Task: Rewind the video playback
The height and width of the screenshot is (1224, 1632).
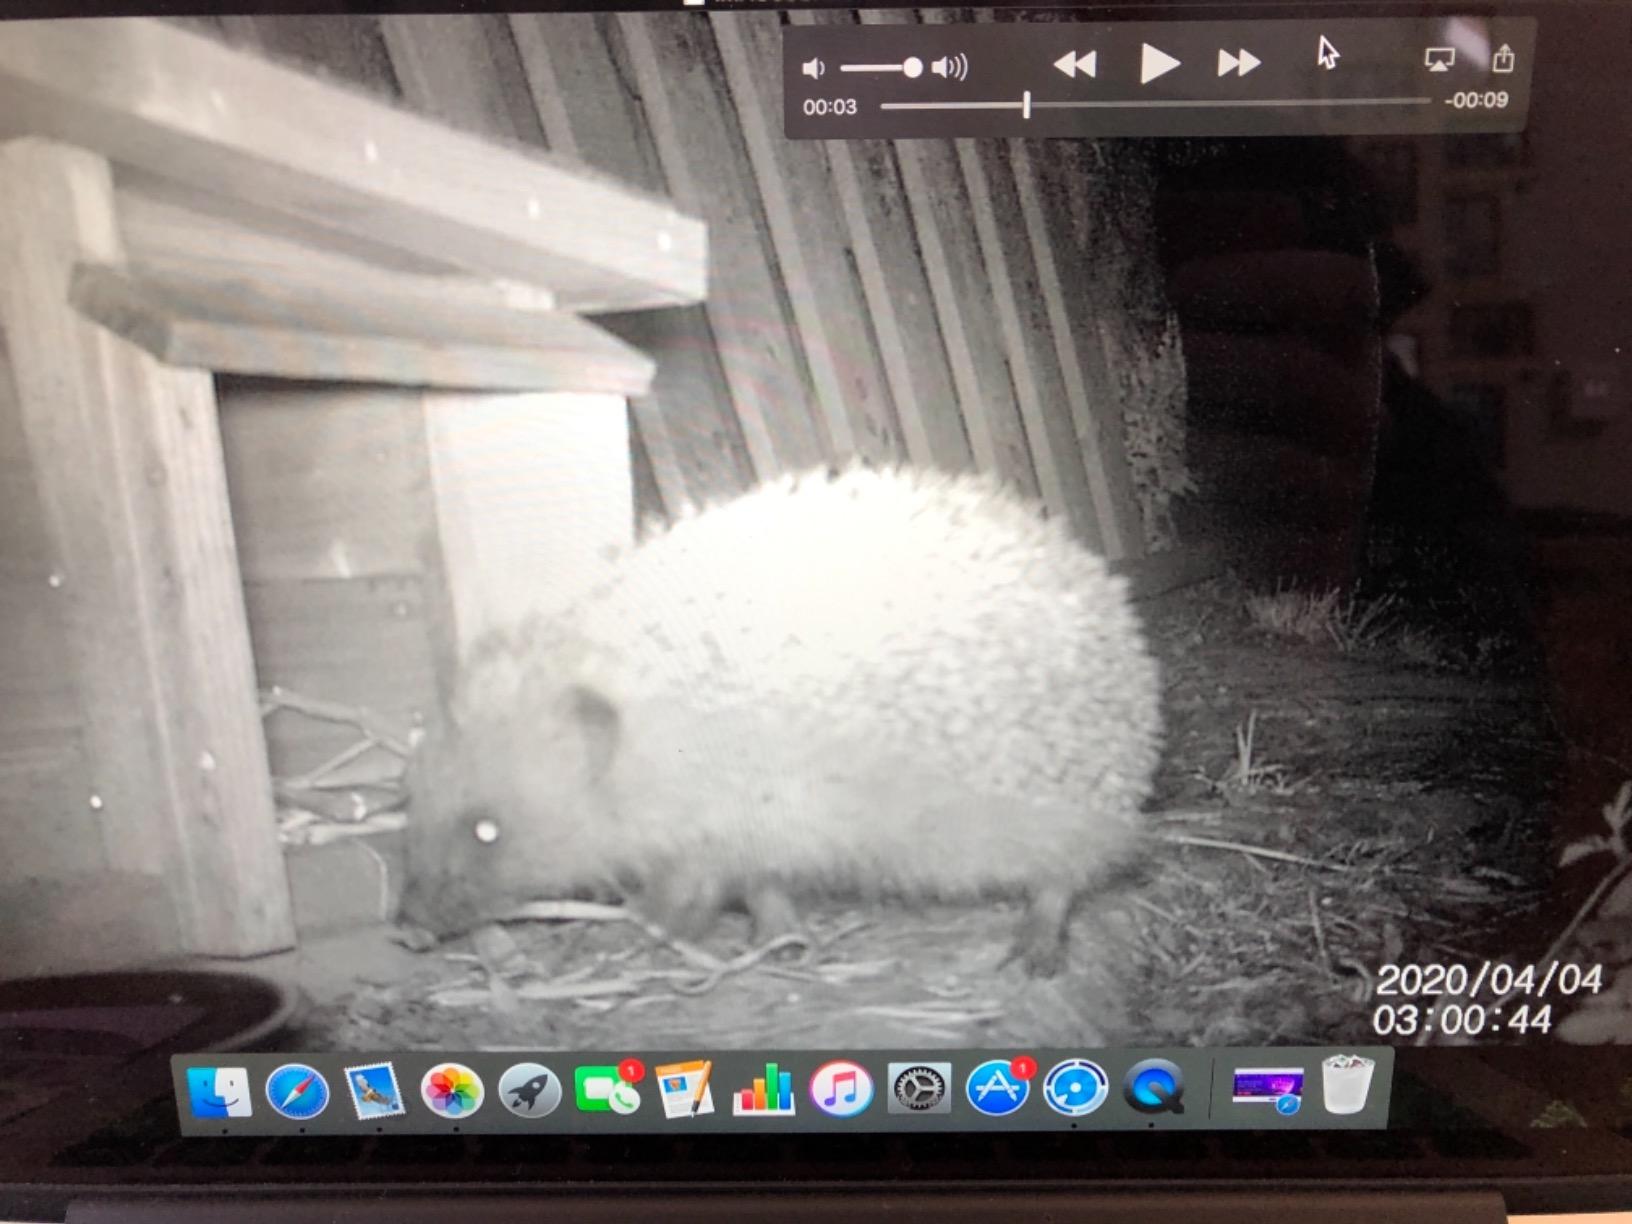Action: 1076,64
